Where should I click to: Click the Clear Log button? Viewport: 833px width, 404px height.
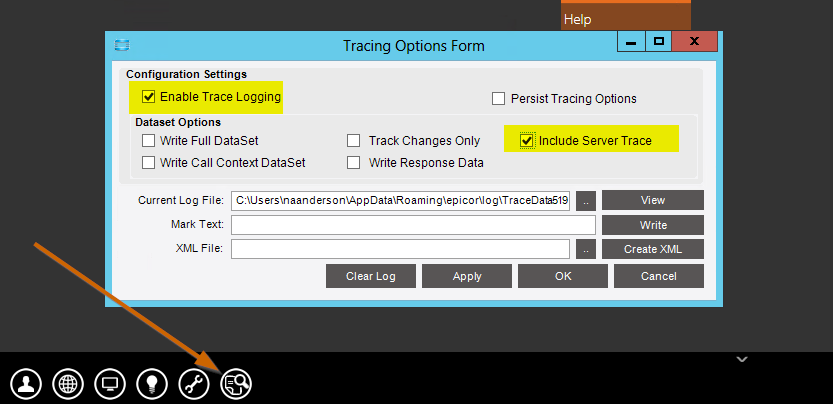371,276
